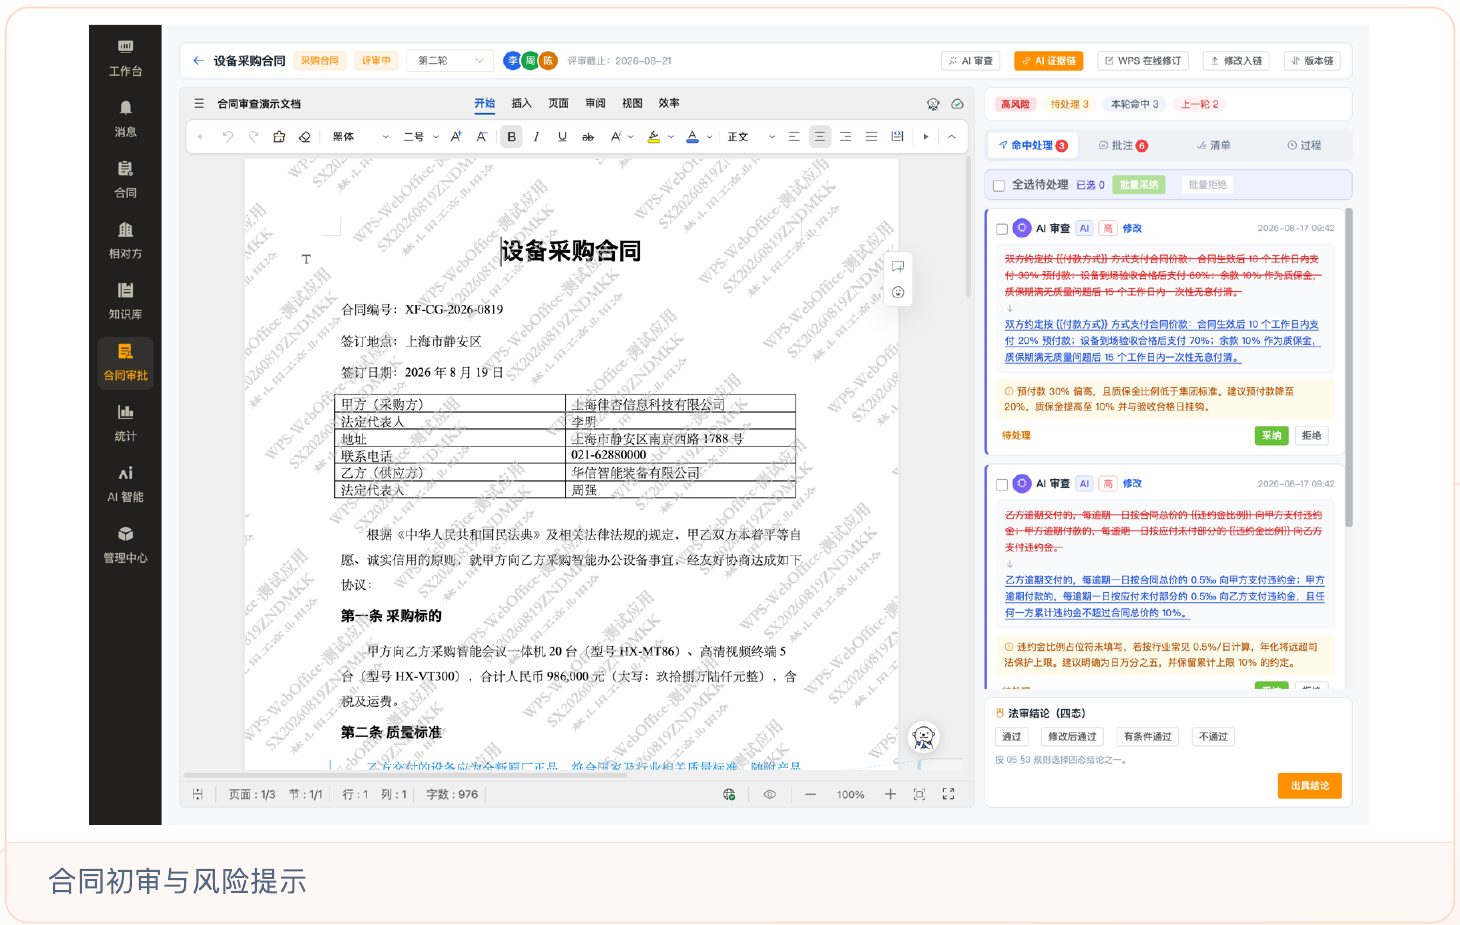
Task: Open AI 智能 in the sidebar
Action: click(125, 484)
